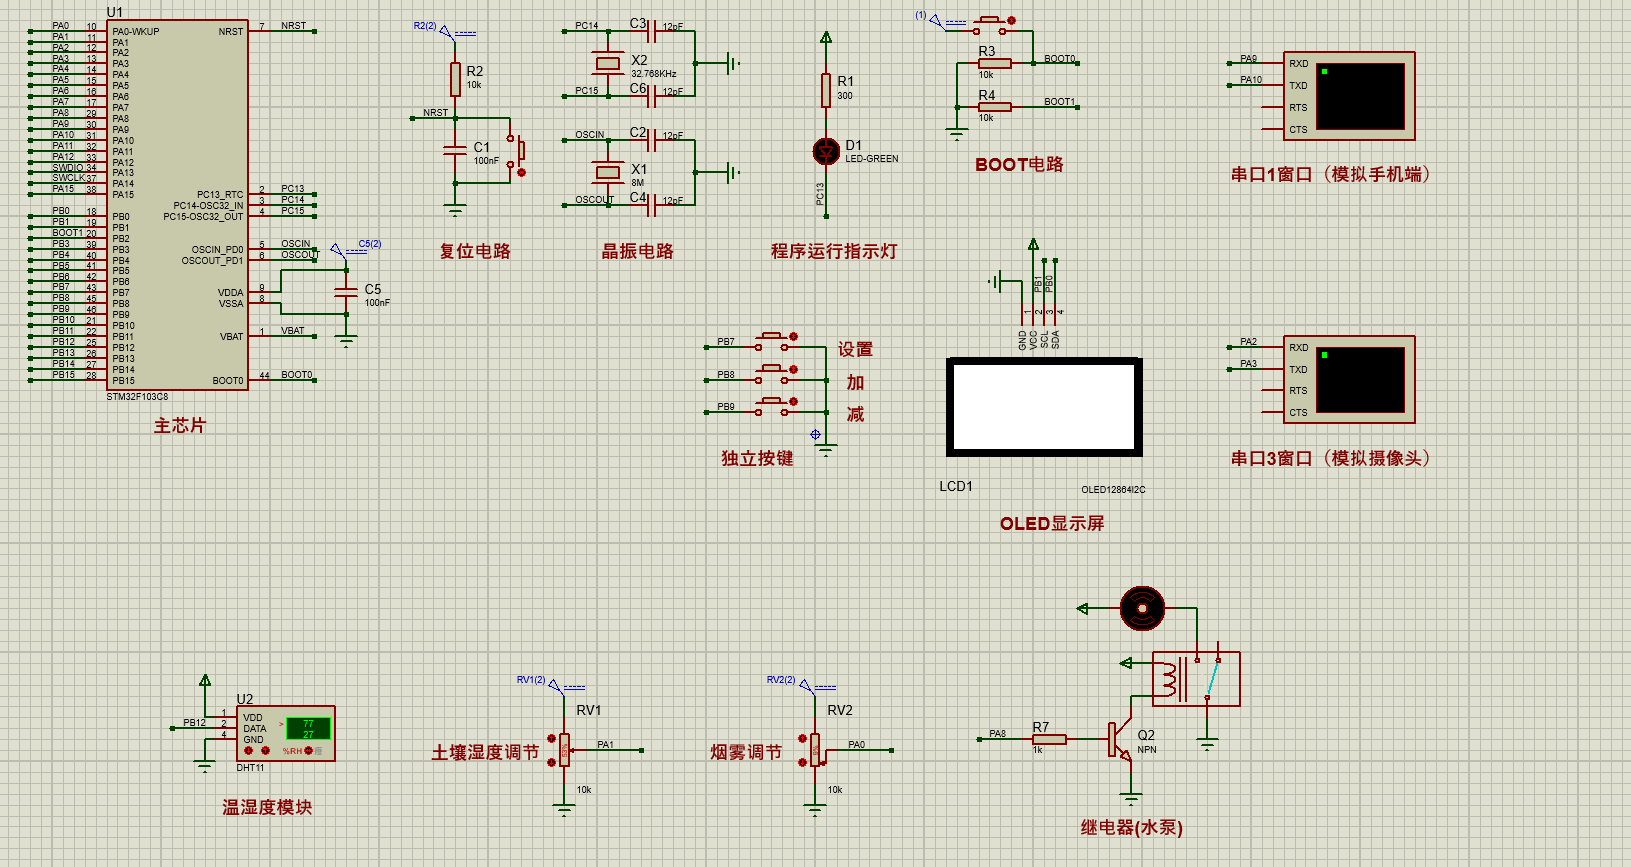Click capacitor C4 12pF
Viewport: 1631px width, 867px height.
point(651,205)
